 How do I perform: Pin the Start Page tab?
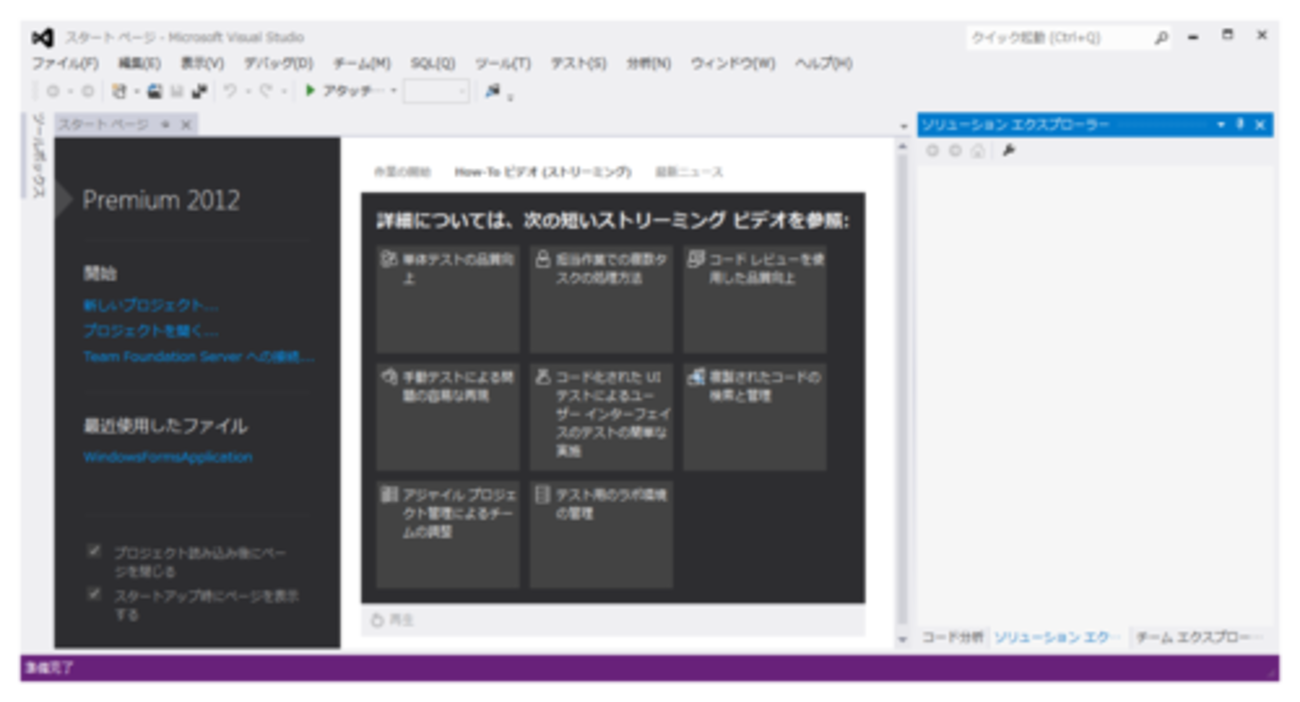click(166, 125)
